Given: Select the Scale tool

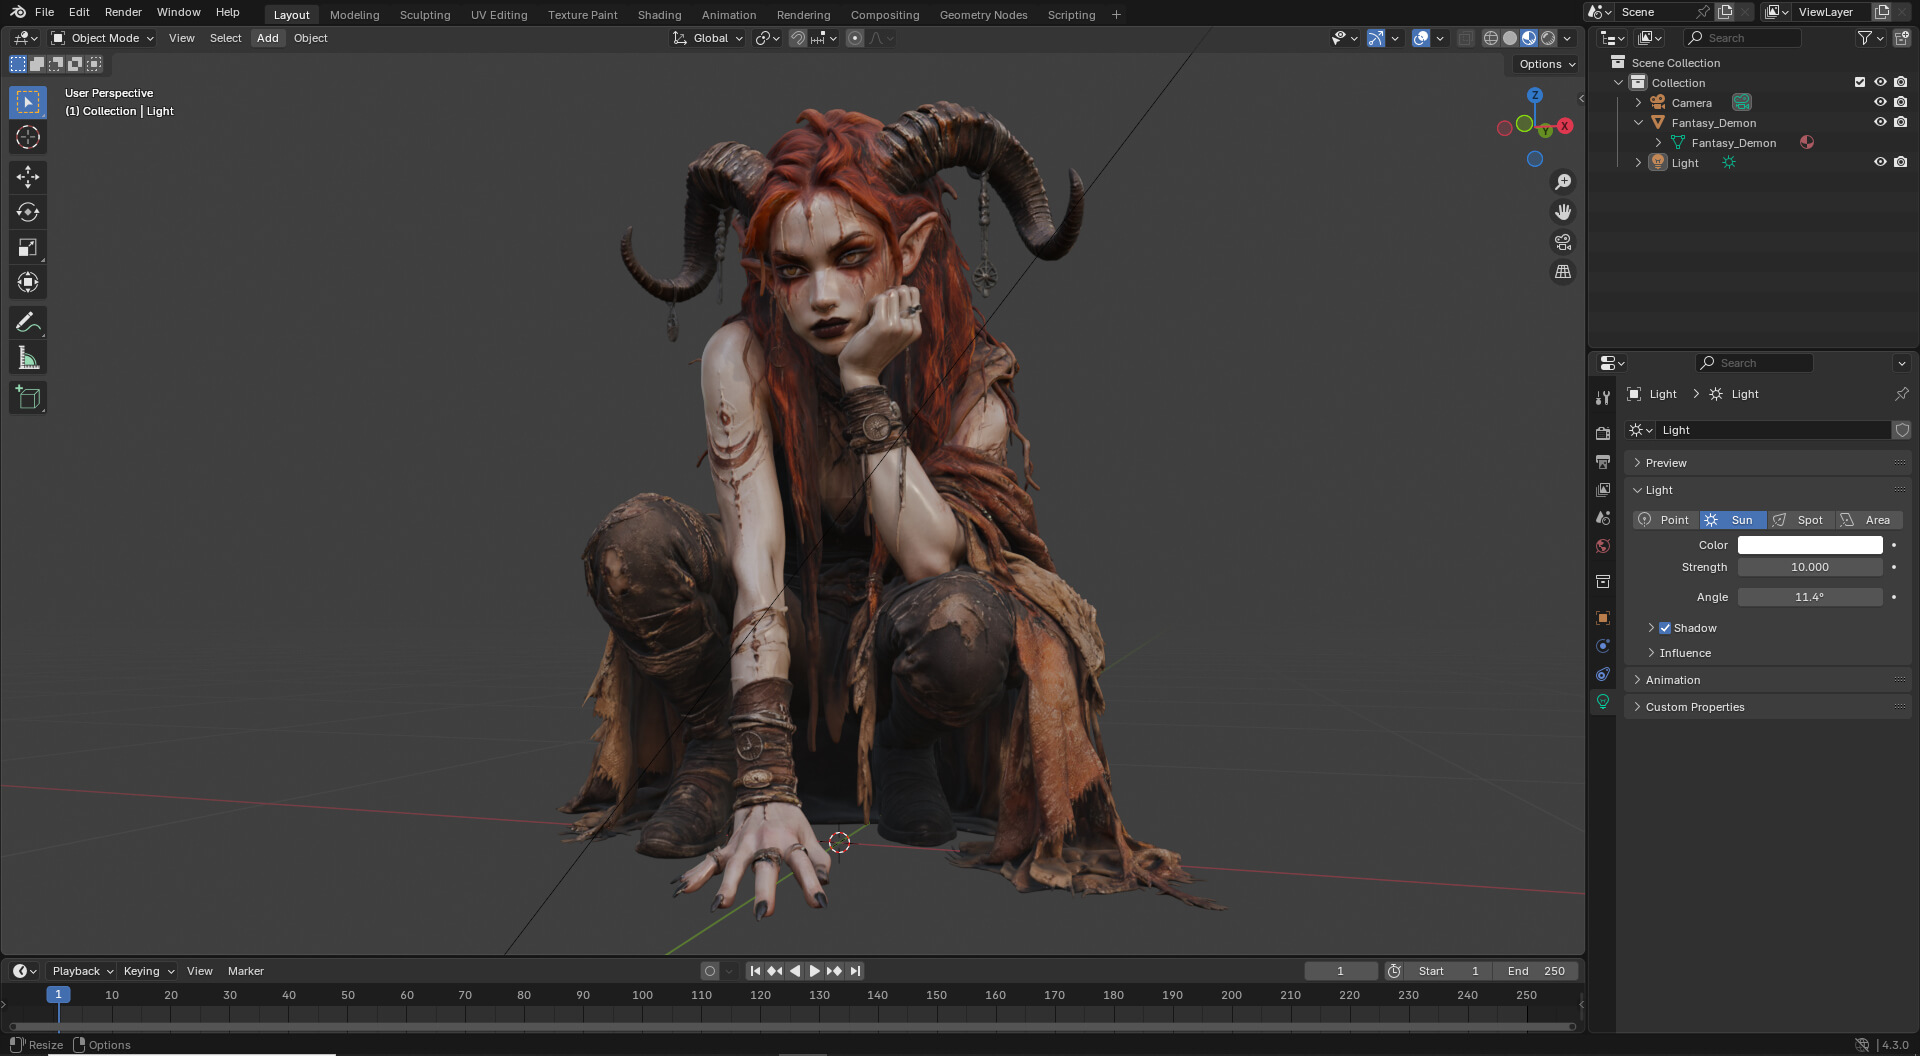Looking at the screenshot, I should (28, 247).
